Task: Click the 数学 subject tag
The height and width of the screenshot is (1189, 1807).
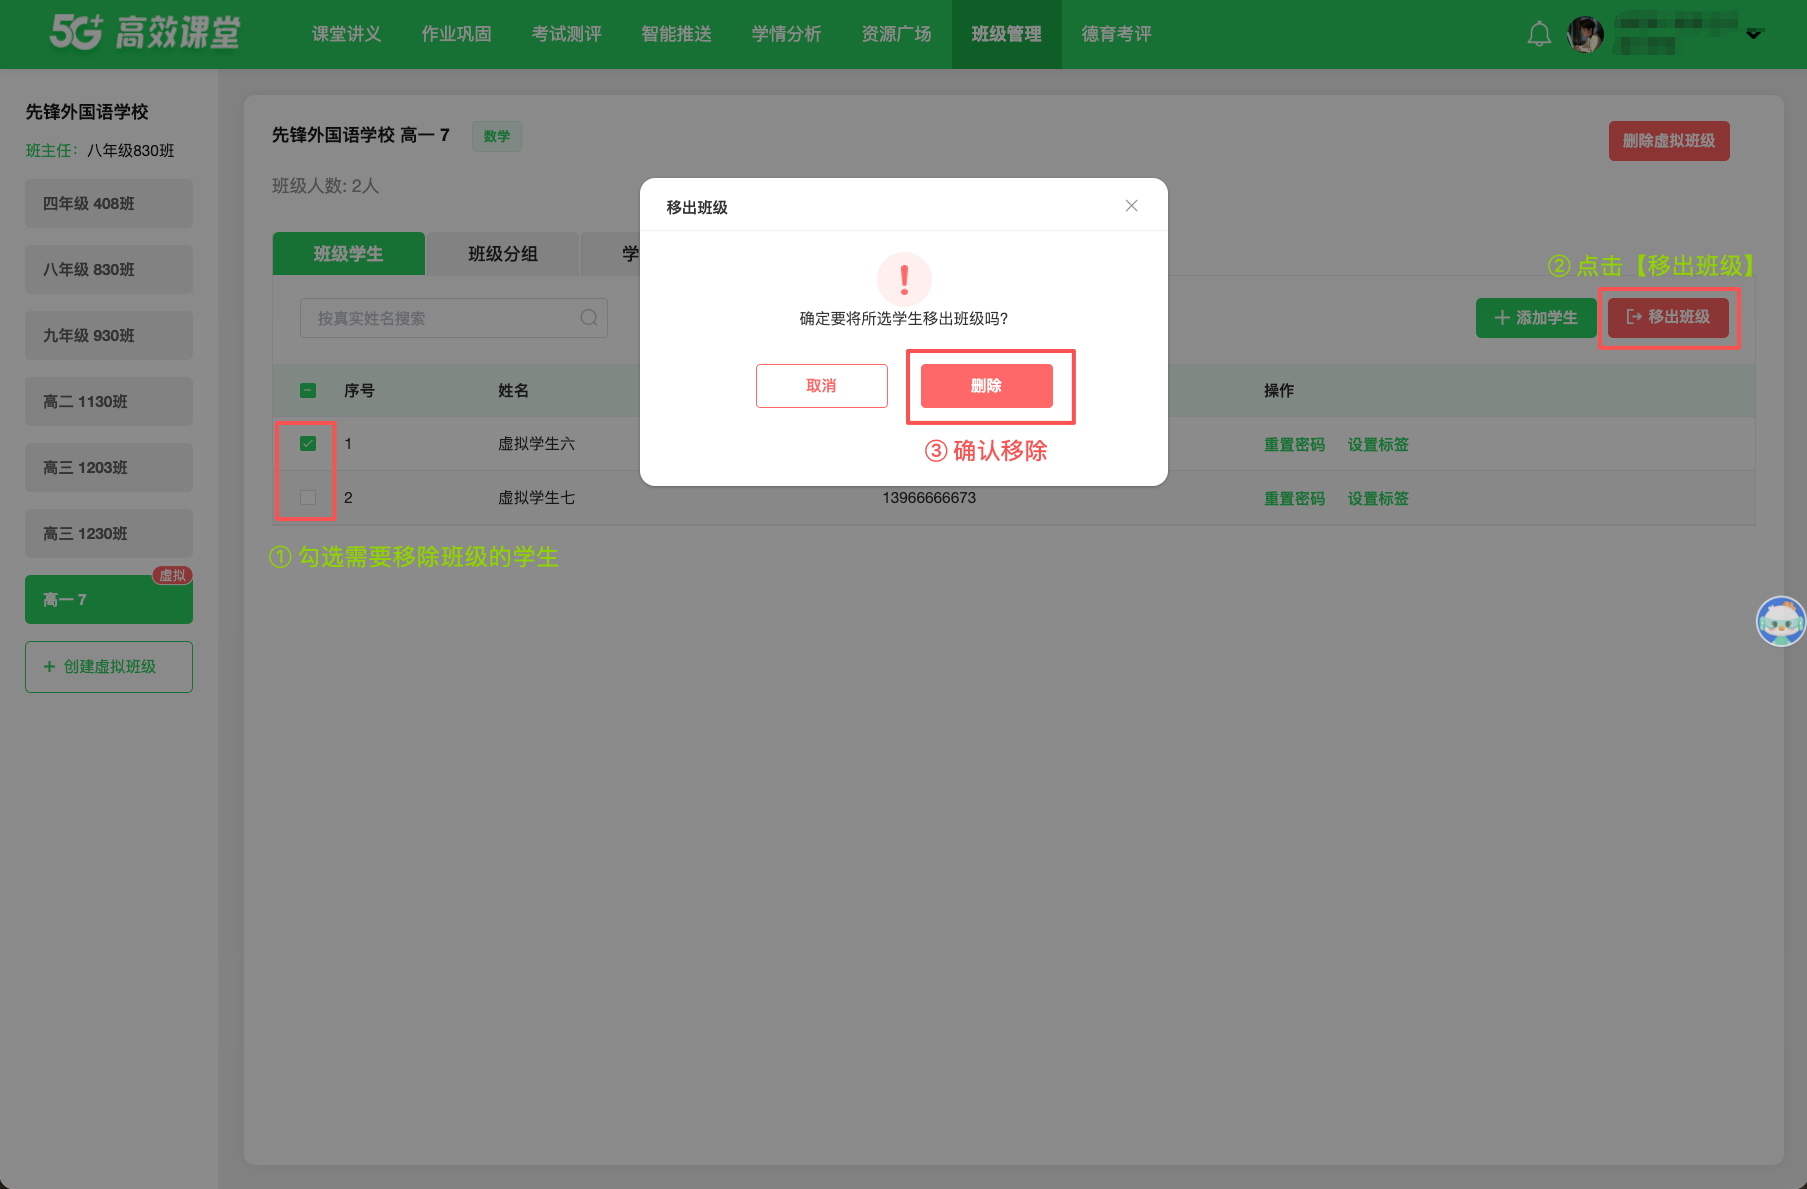Action: click(x=497, y=136)
